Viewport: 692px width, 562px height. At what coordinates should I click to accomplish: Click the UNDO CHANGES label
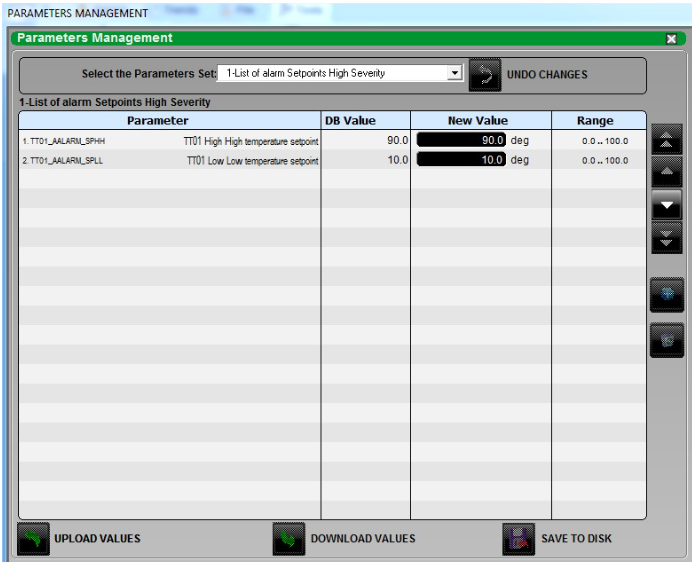pyautogui.click(x=547, y=75)
